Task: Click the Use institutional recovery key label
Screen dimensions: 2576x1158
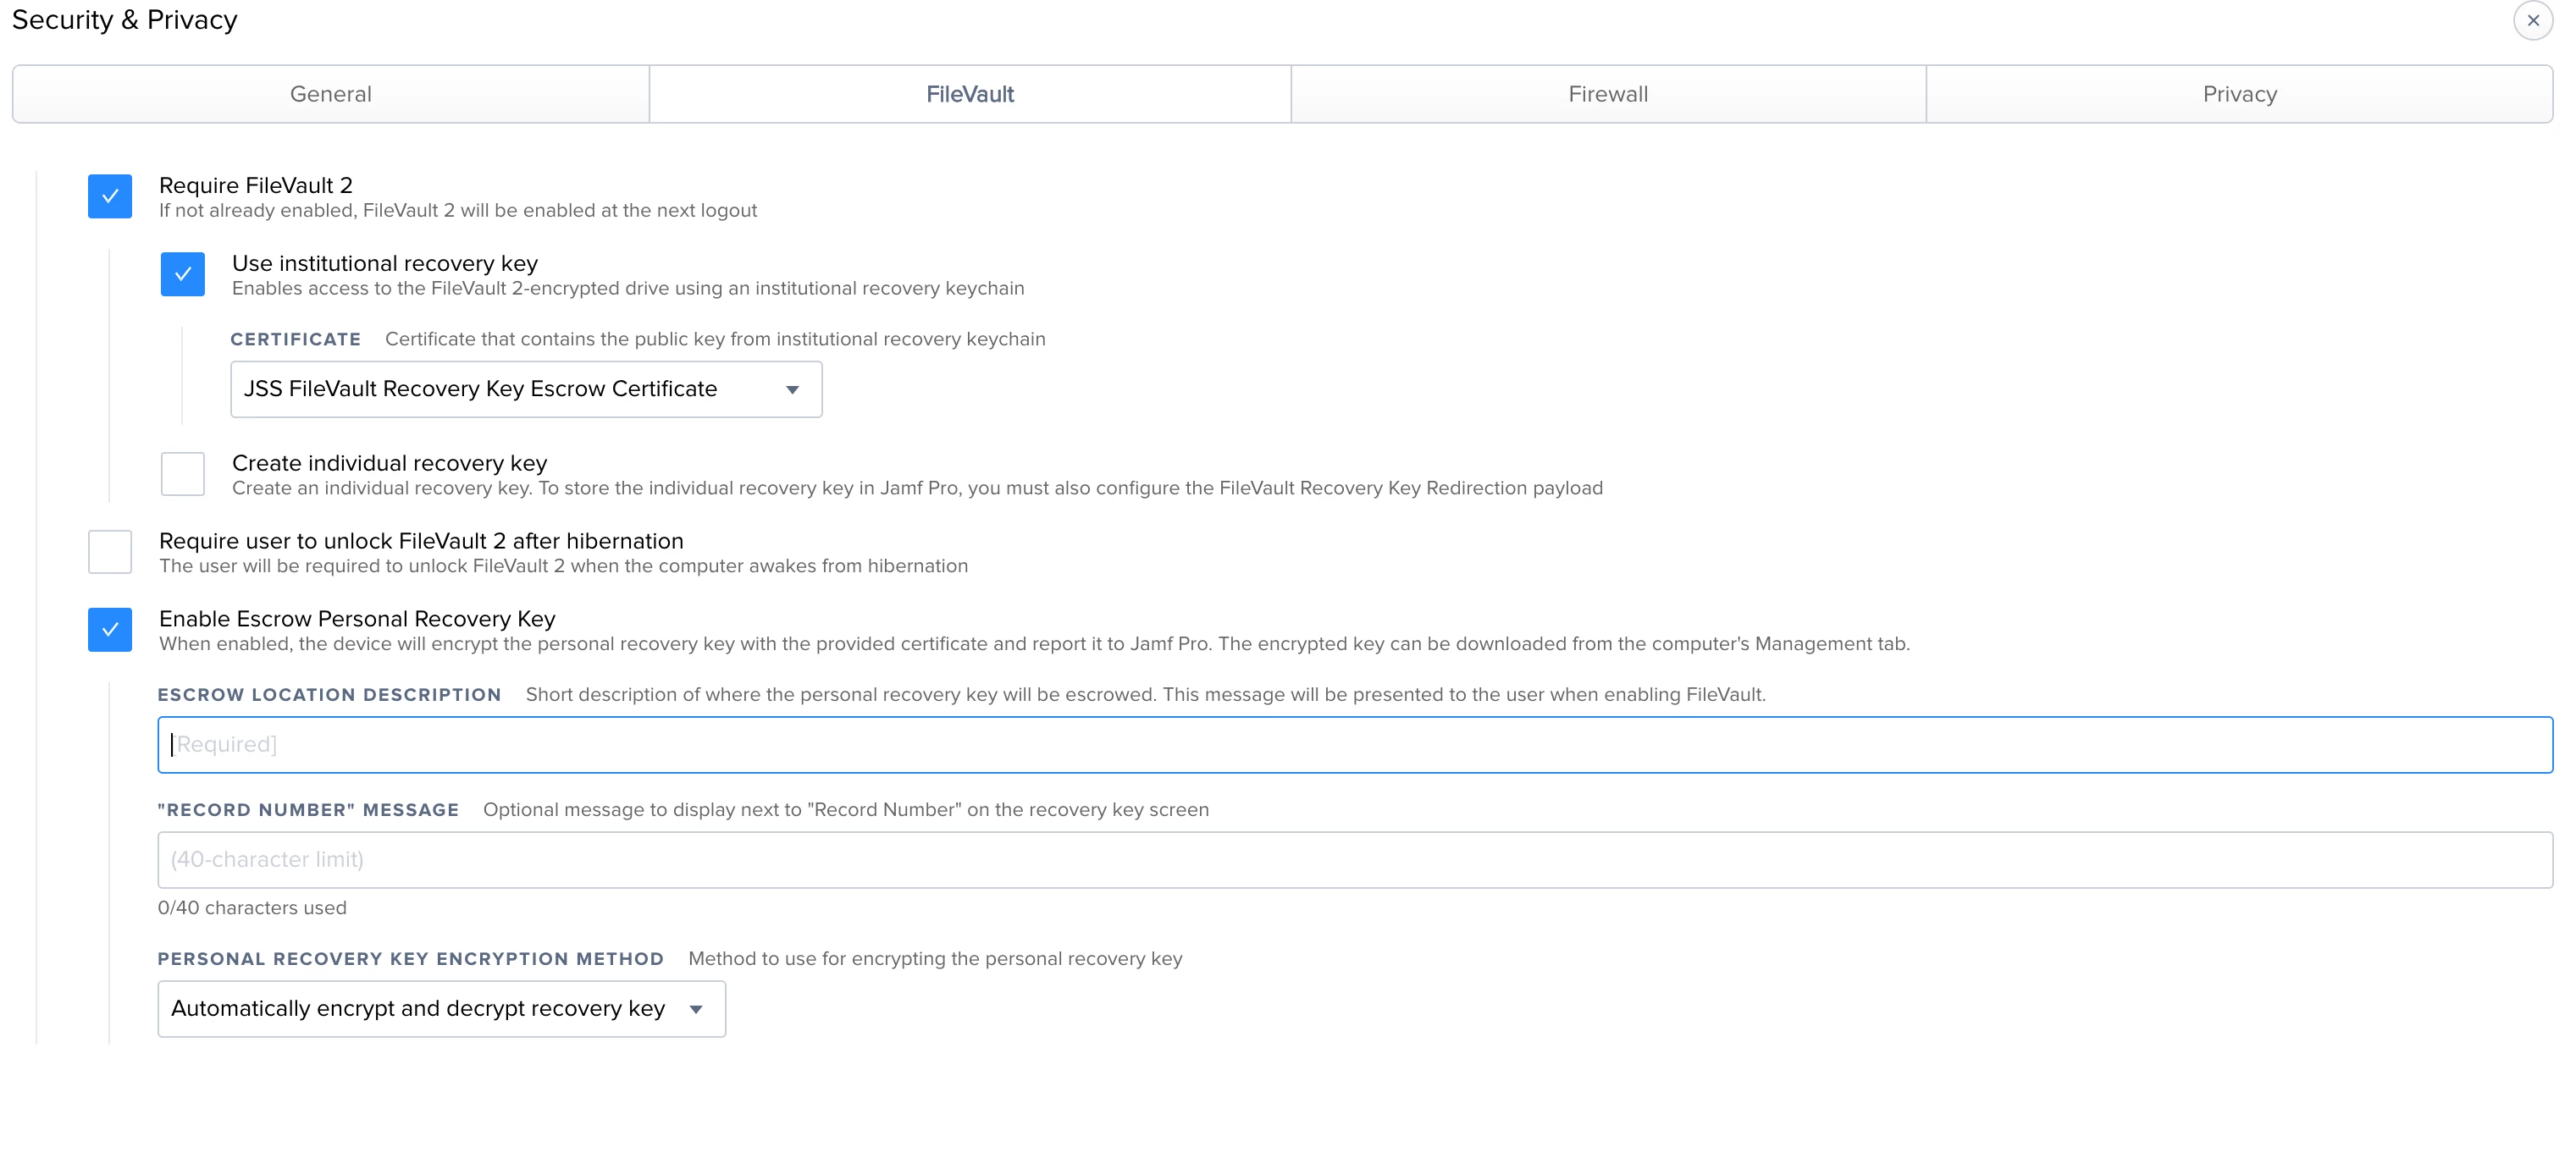Action: pos(385,263)
